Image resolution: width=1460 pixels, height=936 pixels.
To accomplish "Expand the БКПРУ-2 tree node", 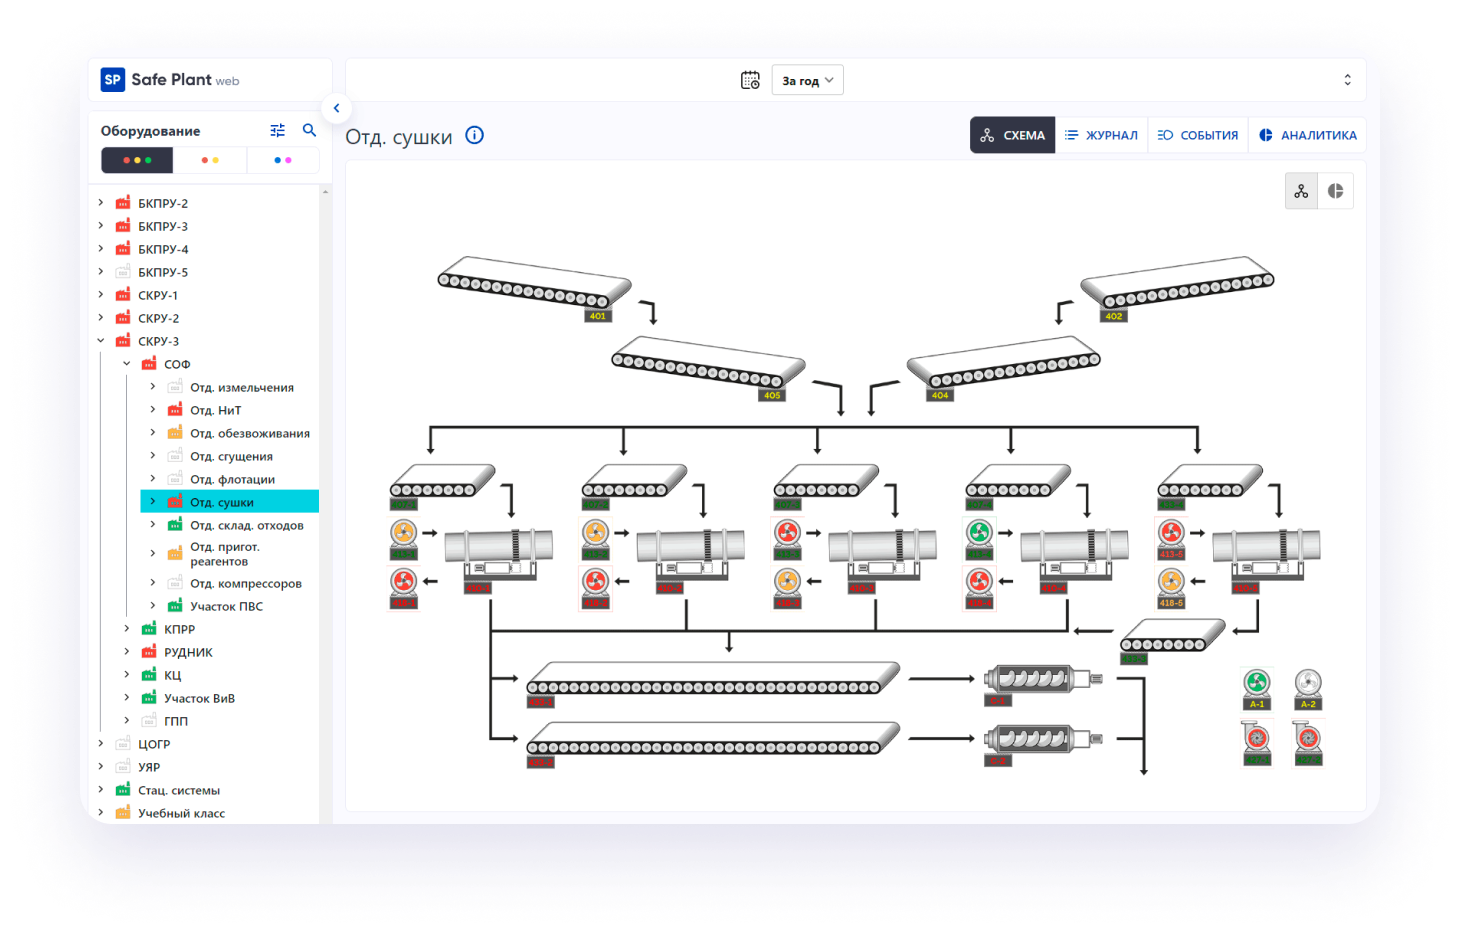I will click(x=101, y=202).
